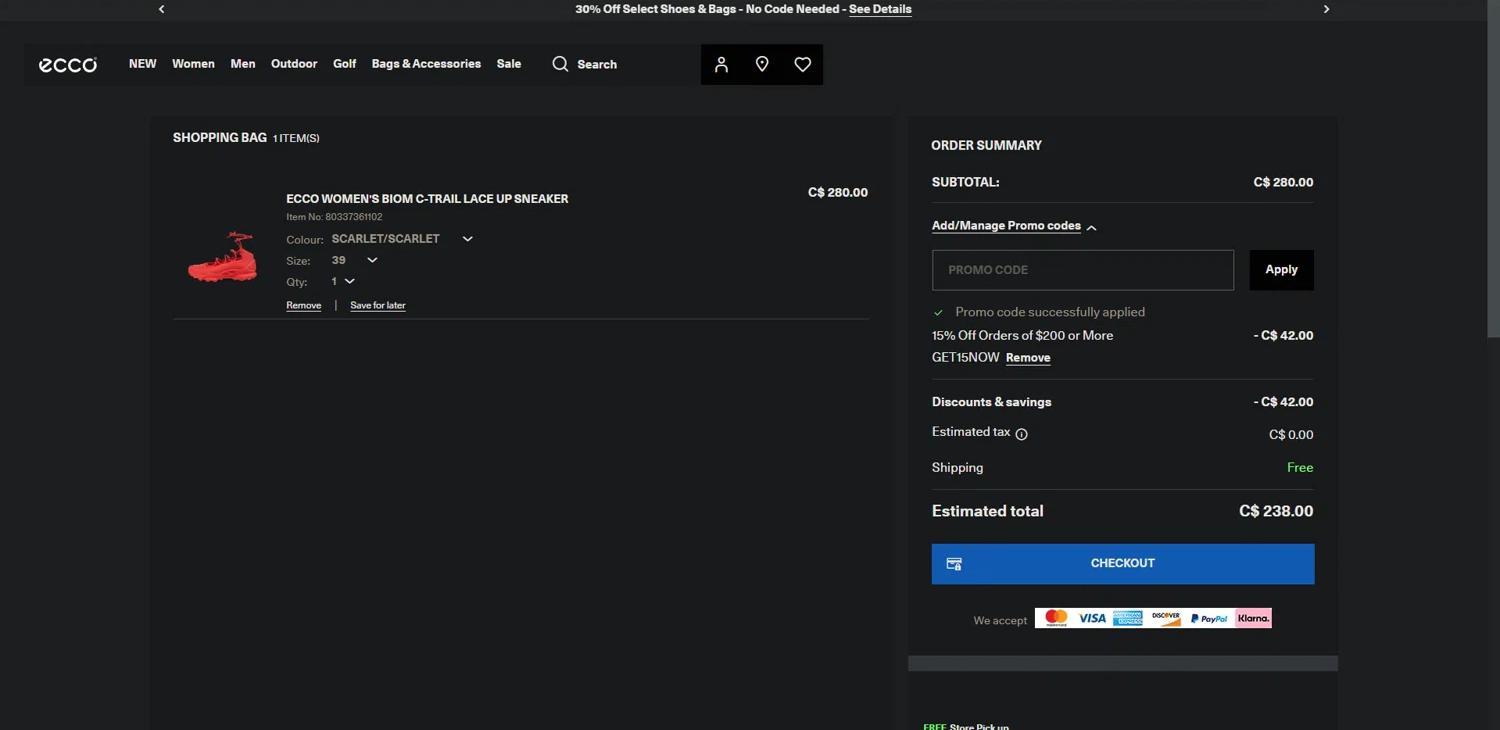1500x730 pixels.
Task: Open the Qty dropdown
Action: pos(343,281)
